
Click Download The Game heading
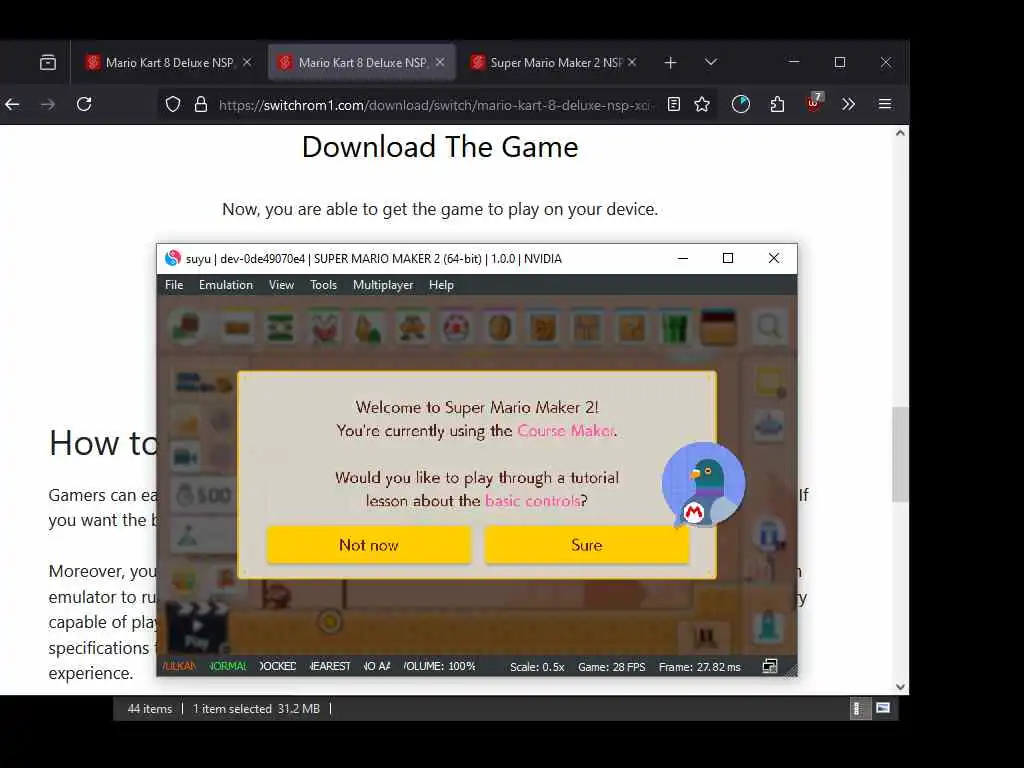440,147
